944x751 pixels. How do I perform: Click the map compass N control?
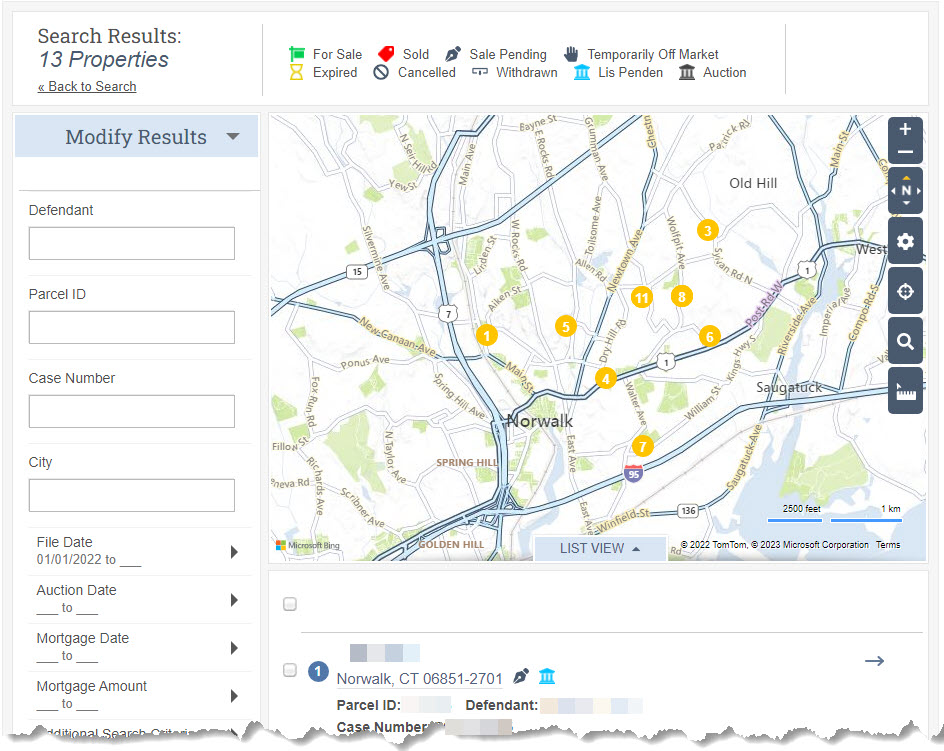coord(905,191)
